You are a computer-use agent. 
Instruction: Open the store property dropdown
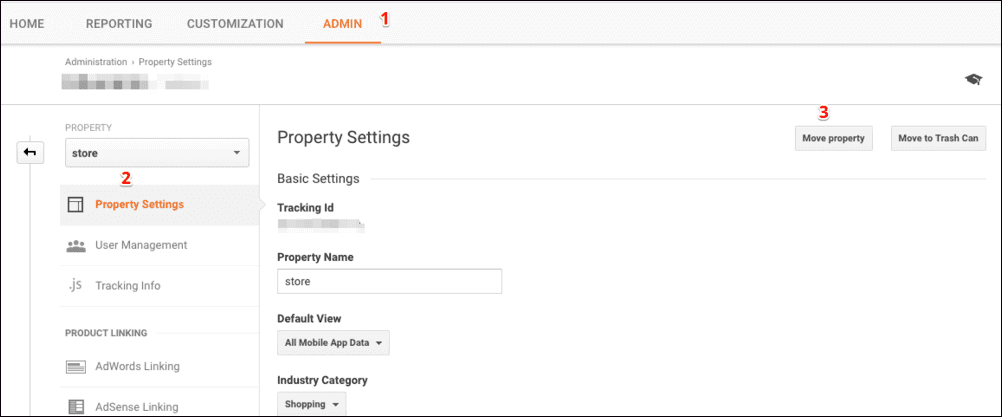157,153
